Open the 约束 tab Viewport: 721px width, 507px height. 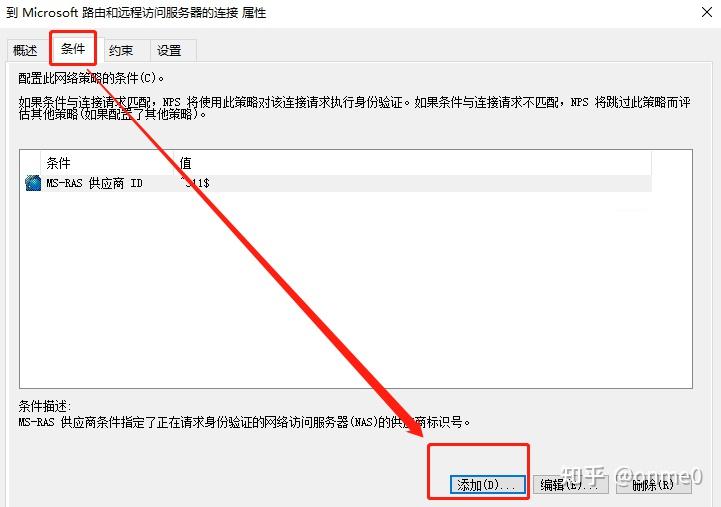[x=122, y=51]
